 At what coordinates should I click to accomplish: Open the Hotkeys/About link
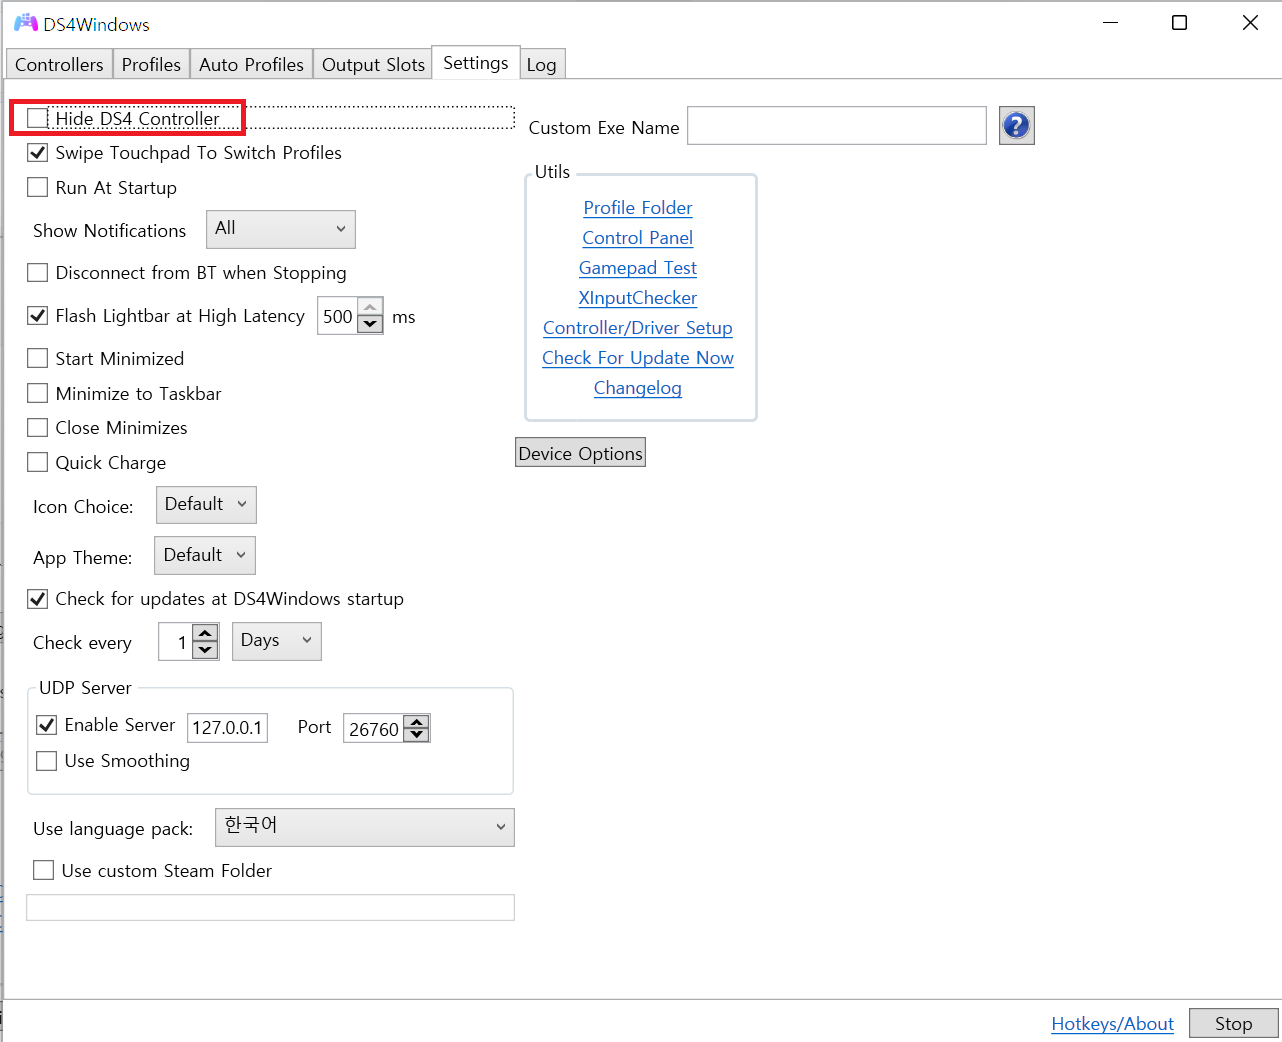1112,1024
